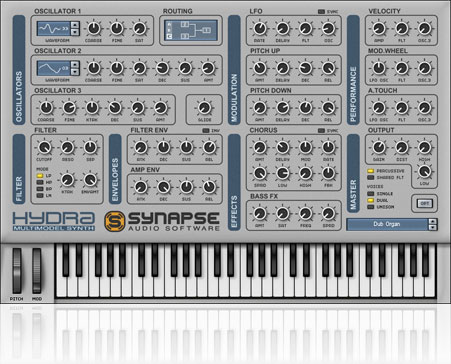
Task: Click the LFO Rate knob
Action: tap(260, 29)
